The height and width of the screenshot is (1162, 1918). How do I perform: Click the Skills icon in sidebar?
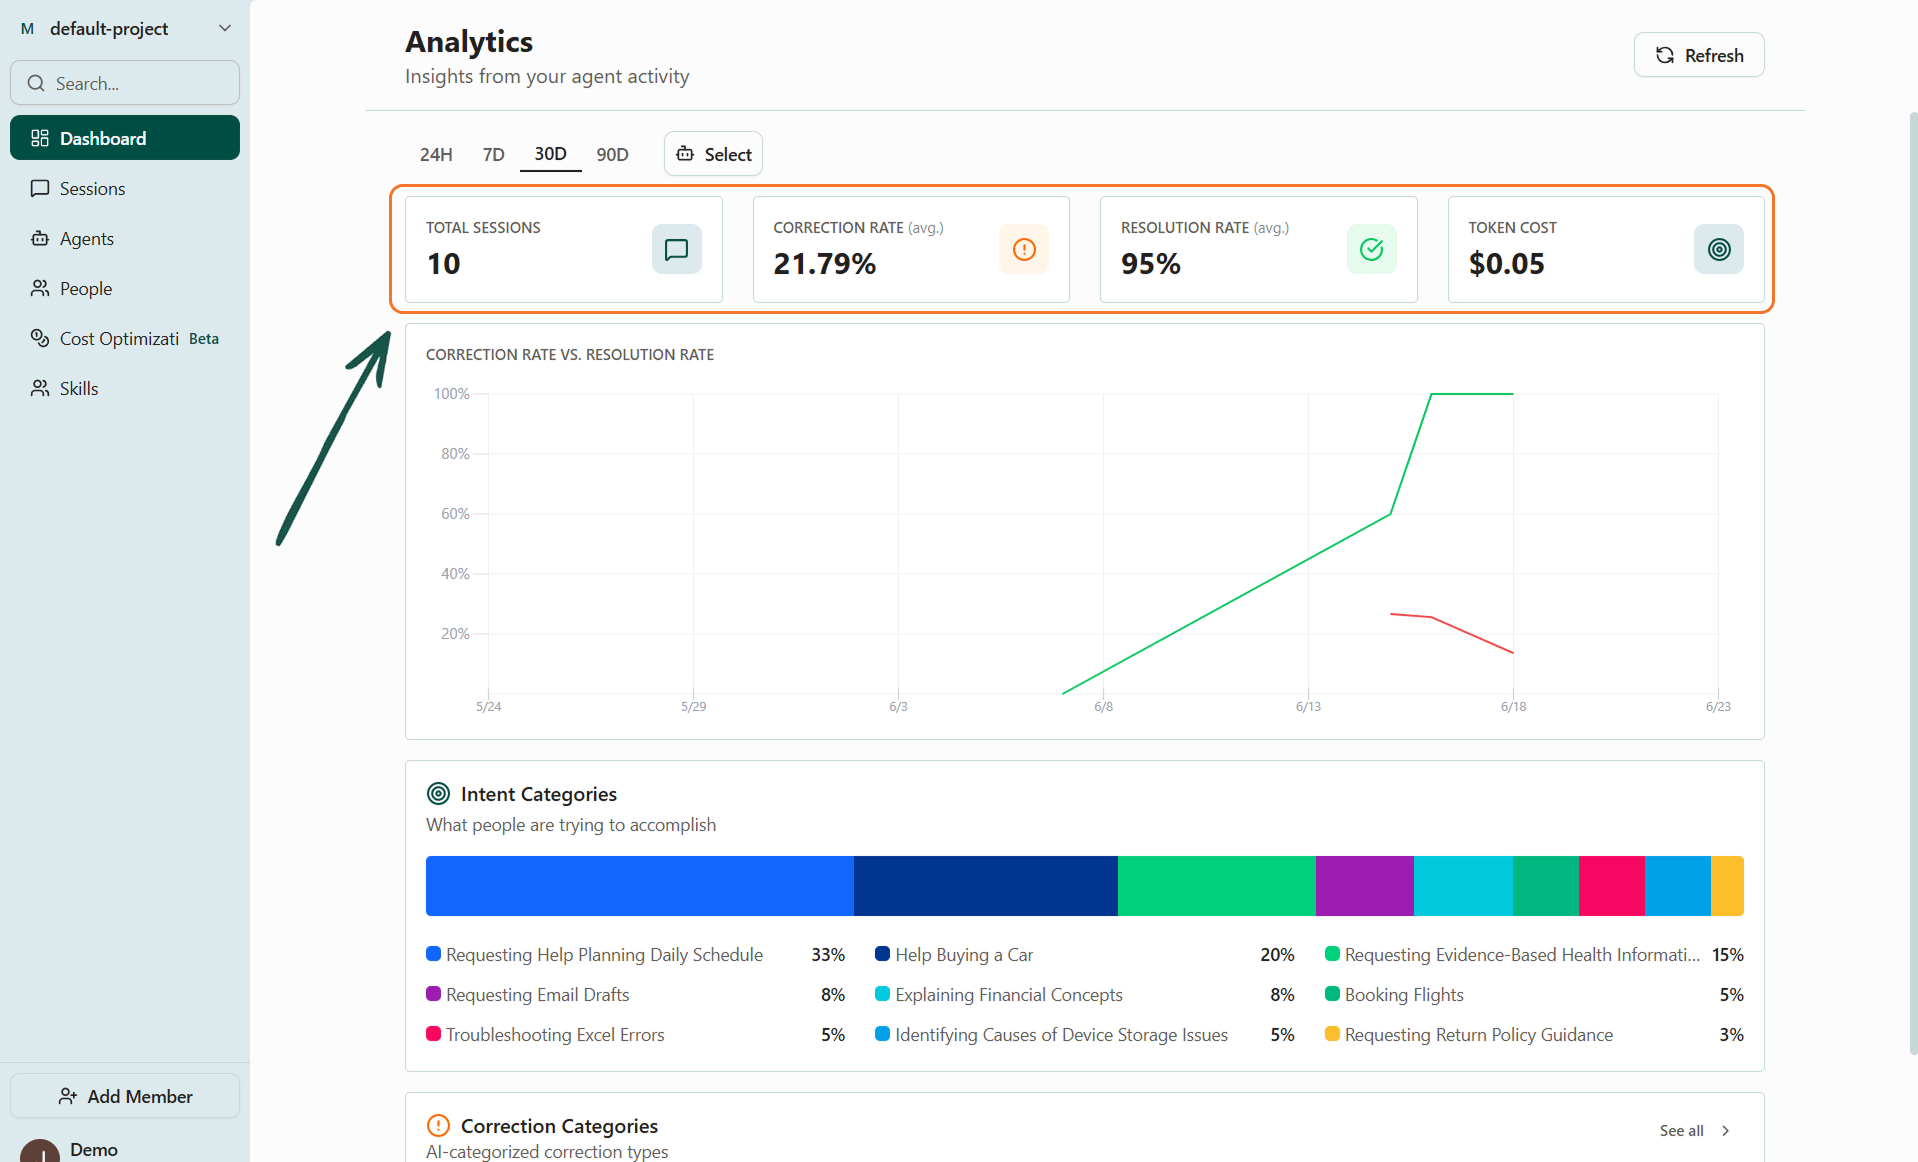pos(40,388)
